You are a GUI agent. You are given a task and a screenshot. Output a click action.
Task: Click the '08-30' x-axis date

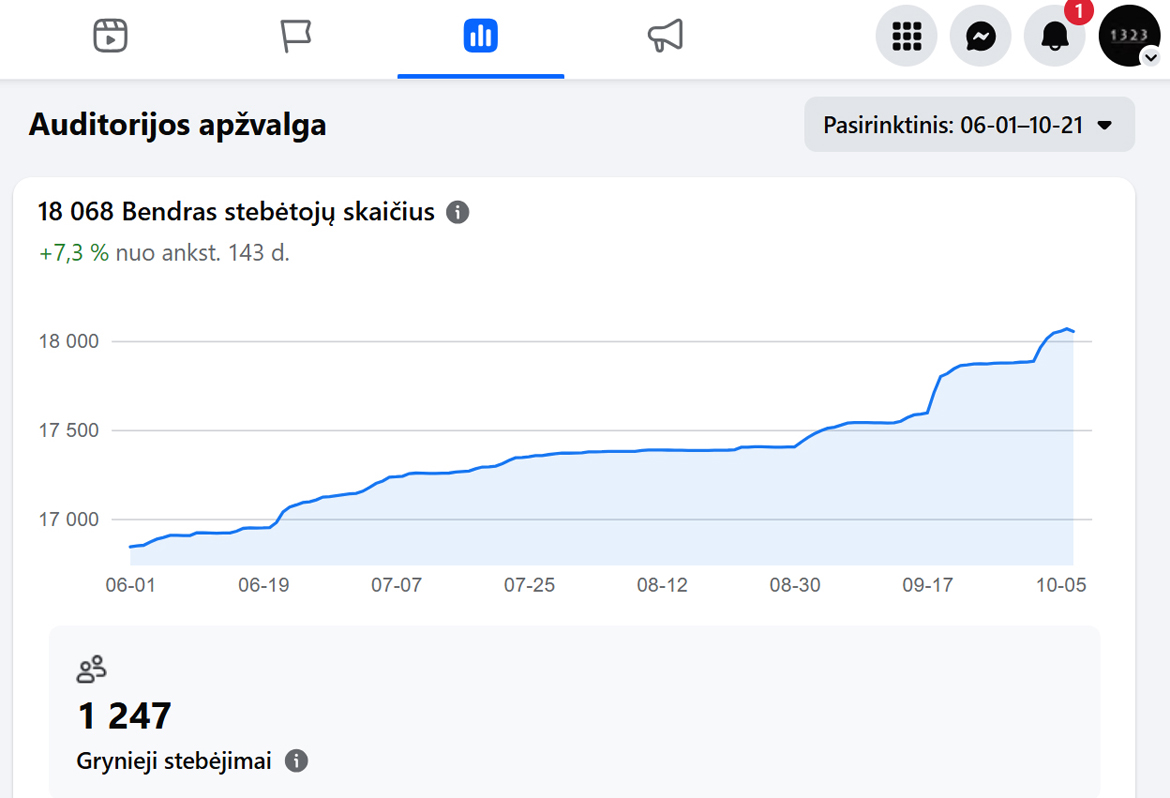click(x=795, y=585)
